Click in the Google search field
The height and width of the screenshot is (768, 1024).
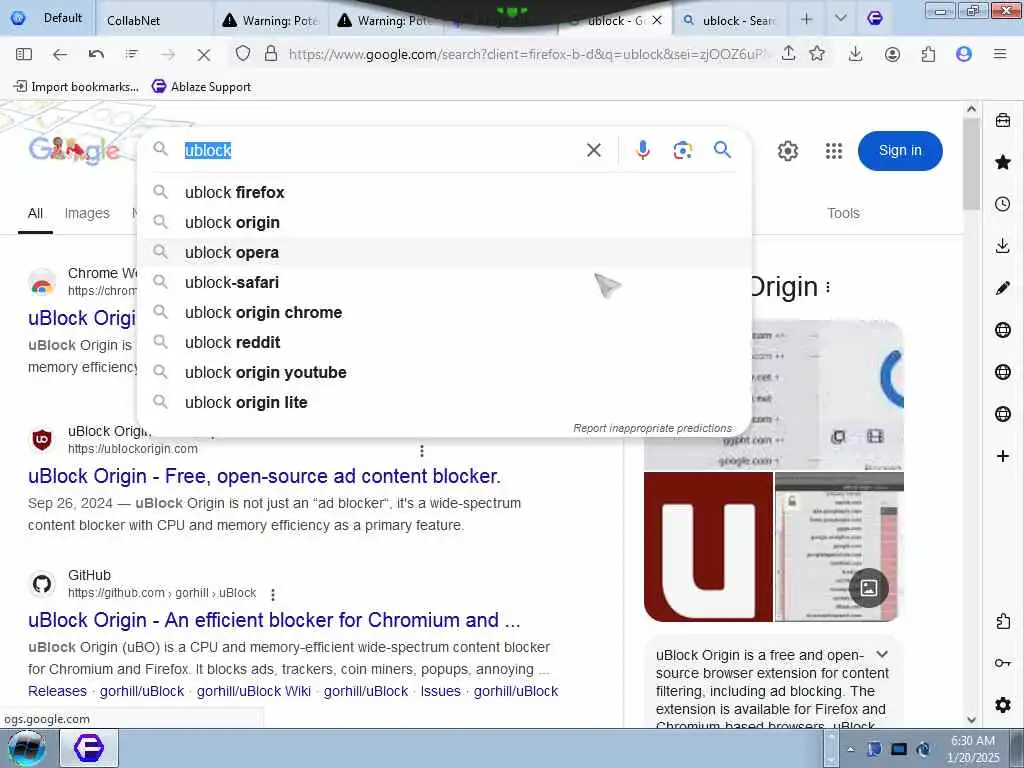379,150
